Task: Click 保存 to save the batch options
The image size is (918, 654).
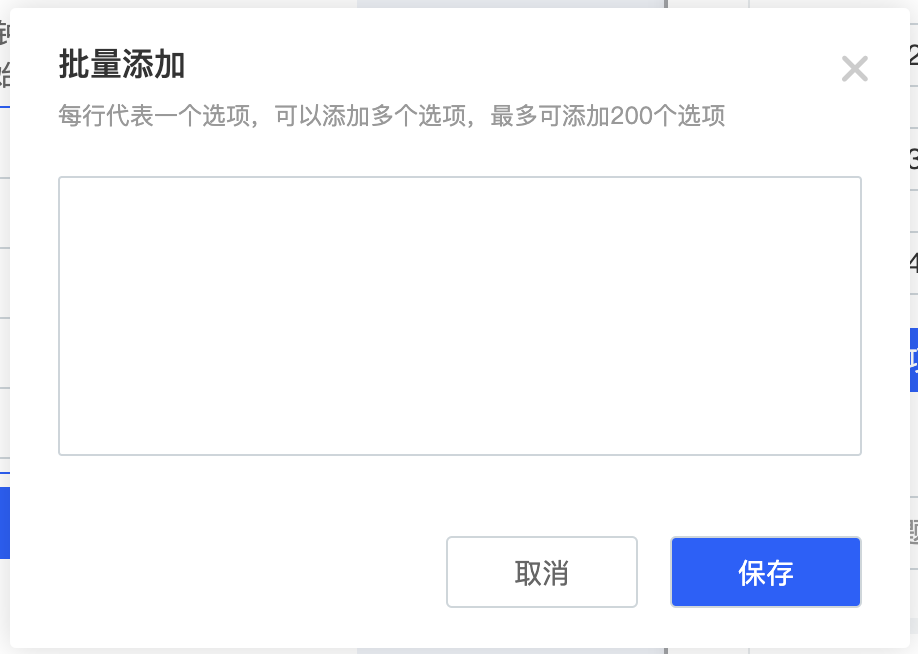Action: tap(766, 572)
